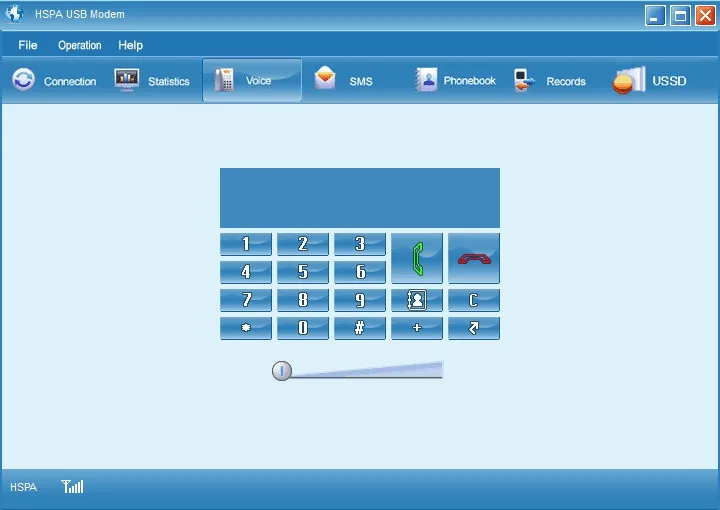The width and height of the screenshot is (720, 510).
Task: Open contacts via keypad phonebook icon
Action: coord(416,300)
